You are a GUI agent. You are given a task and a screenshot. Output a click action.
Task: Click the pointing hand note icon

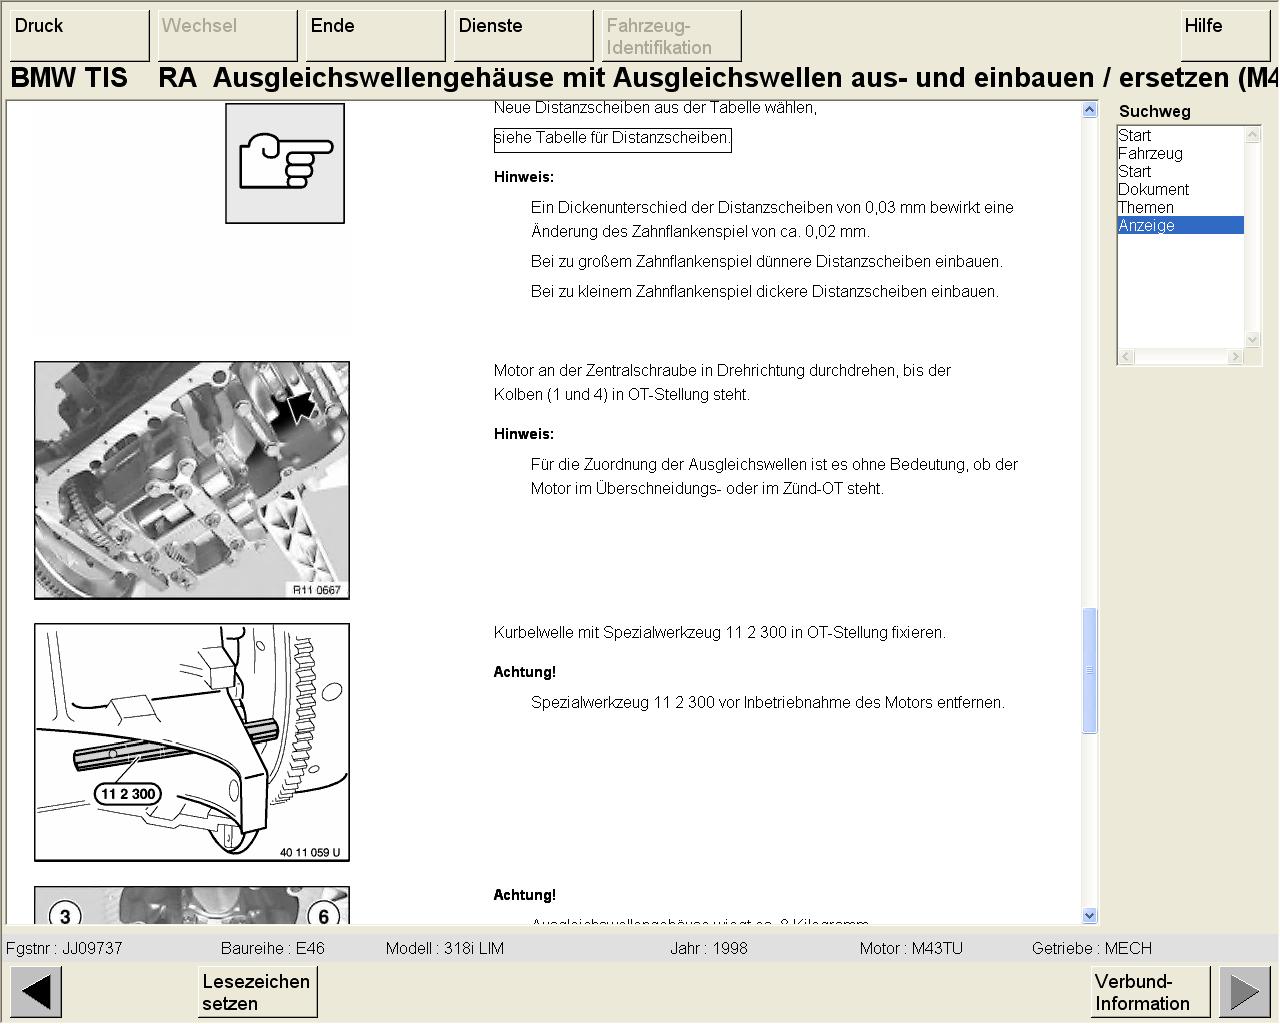(x=285, y=163)
